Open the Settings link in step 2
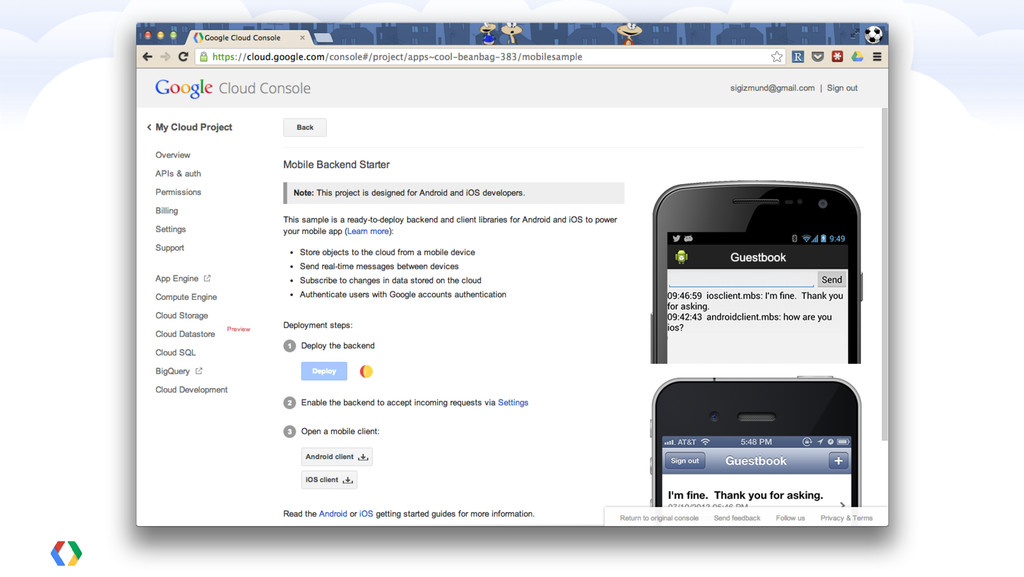 (x=513, y=403)
